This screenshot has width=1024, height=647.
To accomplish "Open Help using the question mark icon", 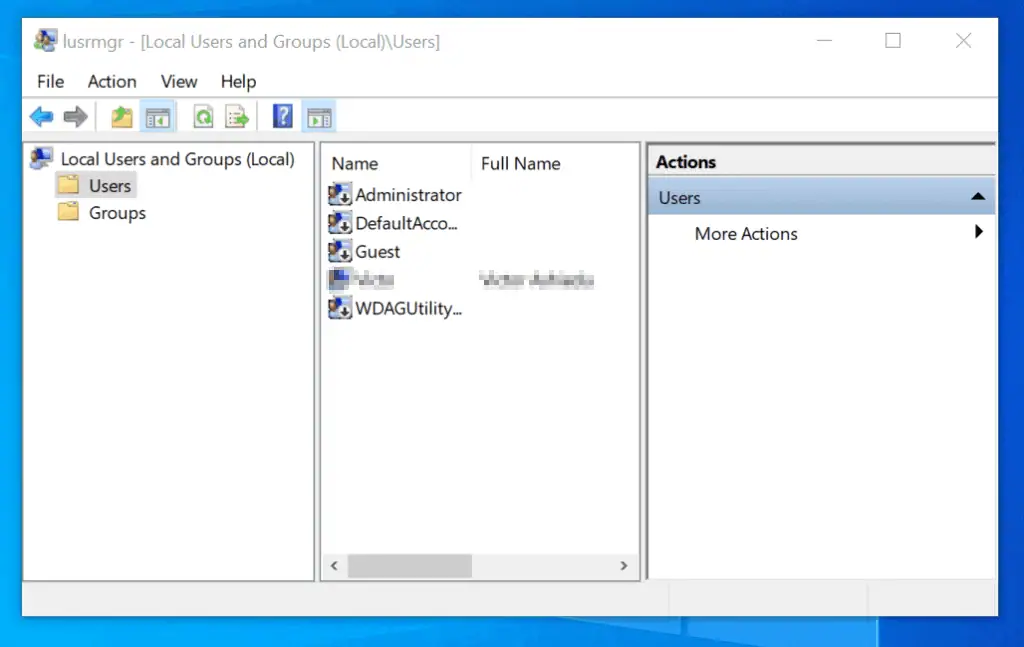I will 282,116.
